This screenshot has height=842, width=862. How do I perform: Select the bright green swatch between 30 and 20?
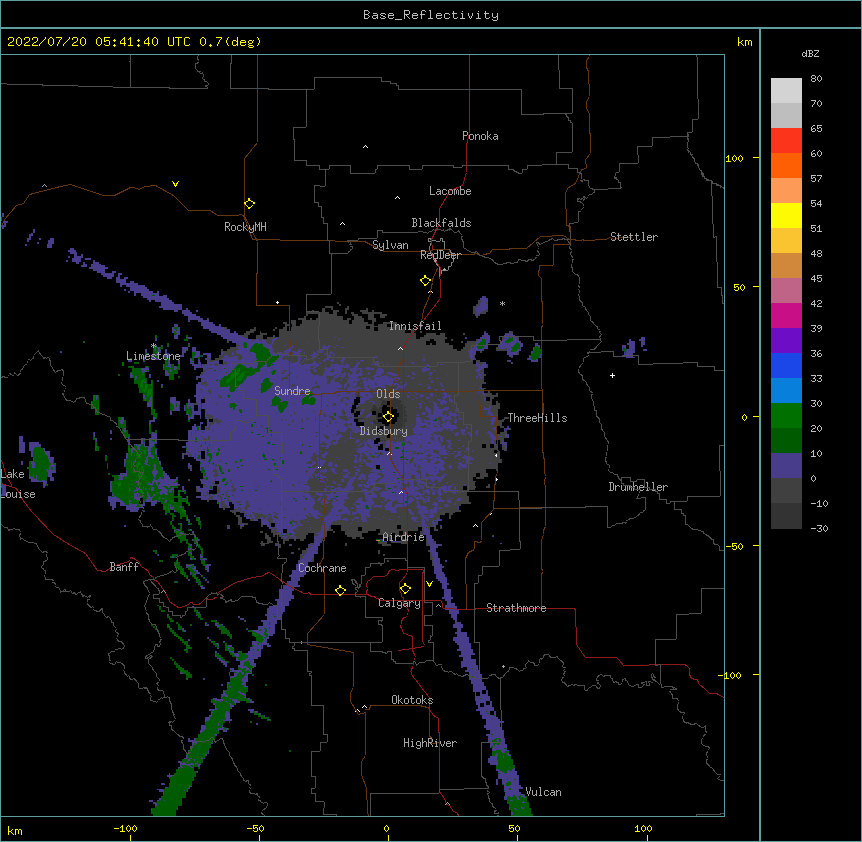[x=786, y=416]
